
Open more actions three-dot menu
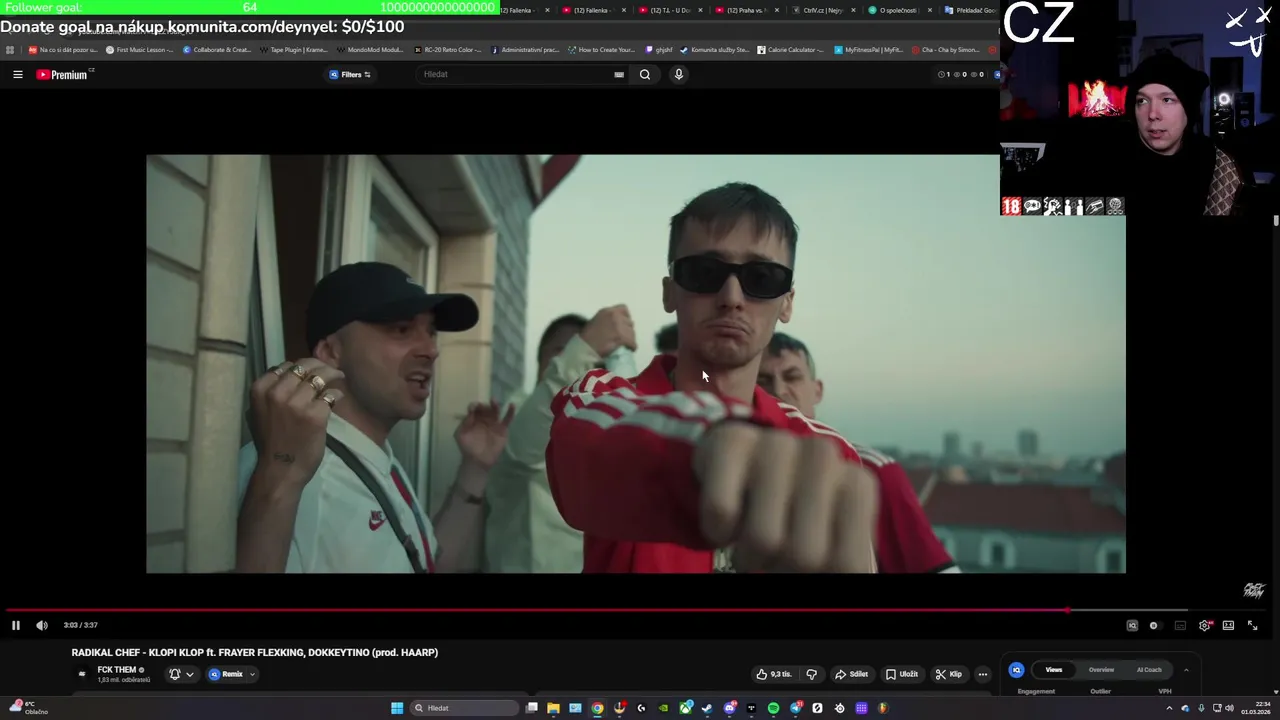click(x=983, y=674)
